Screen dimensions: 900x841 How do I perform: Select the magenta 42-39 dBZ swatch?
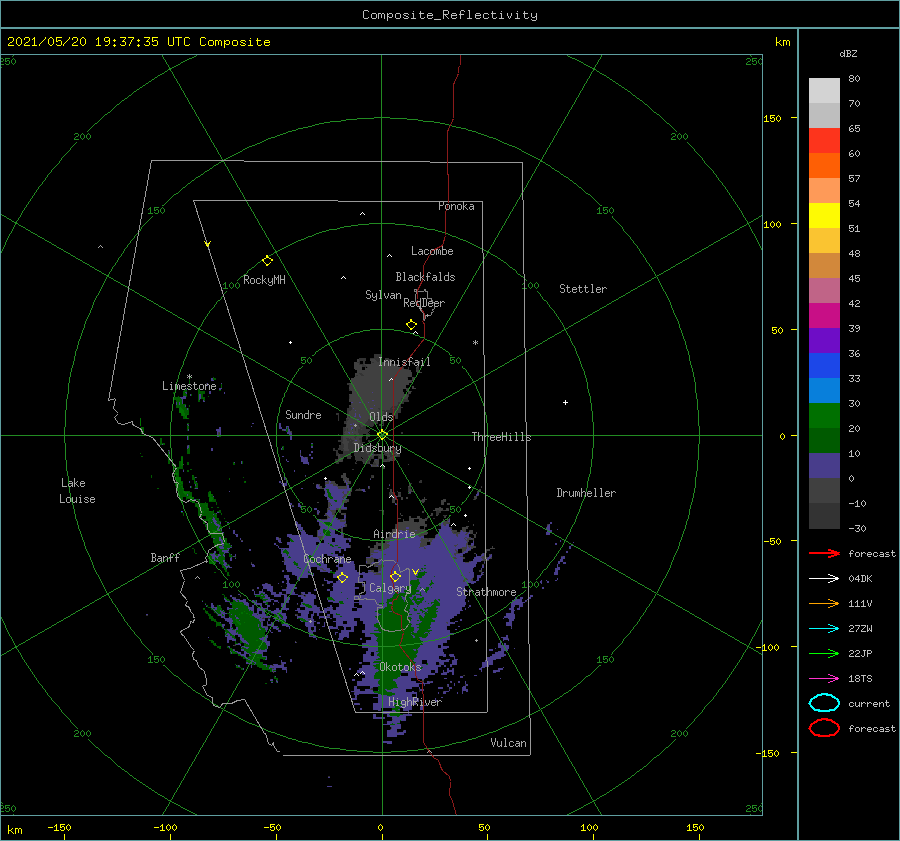(824, 316)
